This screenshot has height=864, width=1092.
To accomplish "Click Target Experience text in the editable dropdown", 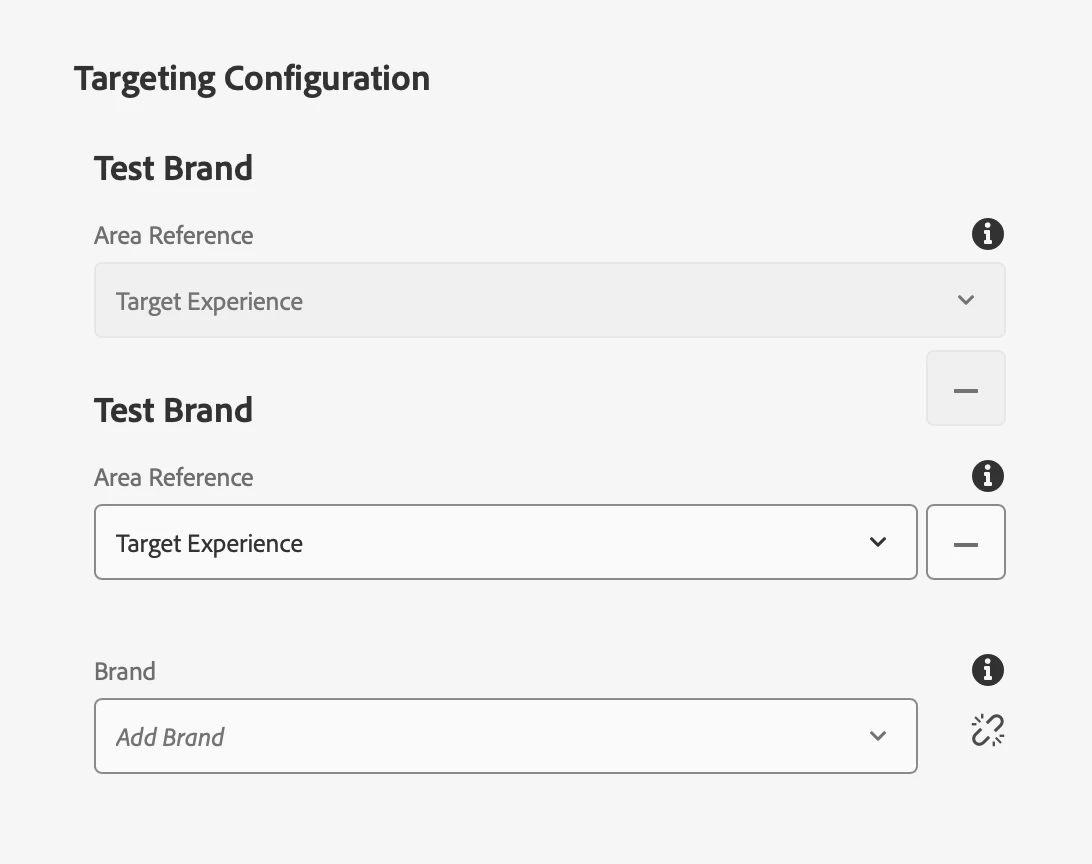I will coord(209,544).
